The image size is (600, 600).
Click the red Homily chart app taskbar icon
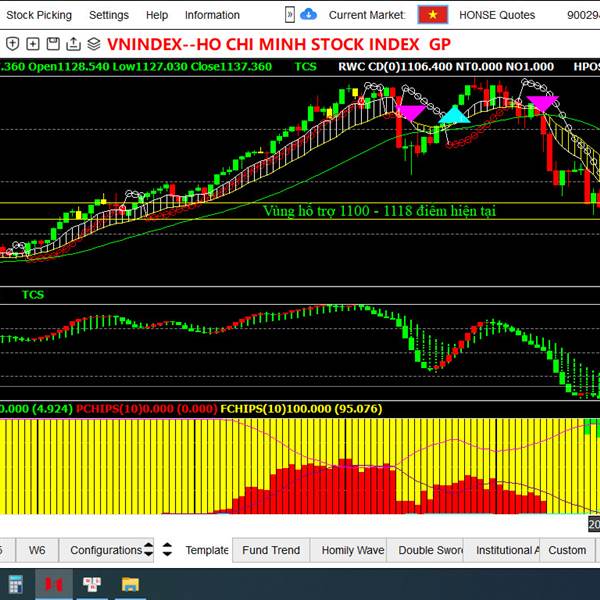point(54,584)
